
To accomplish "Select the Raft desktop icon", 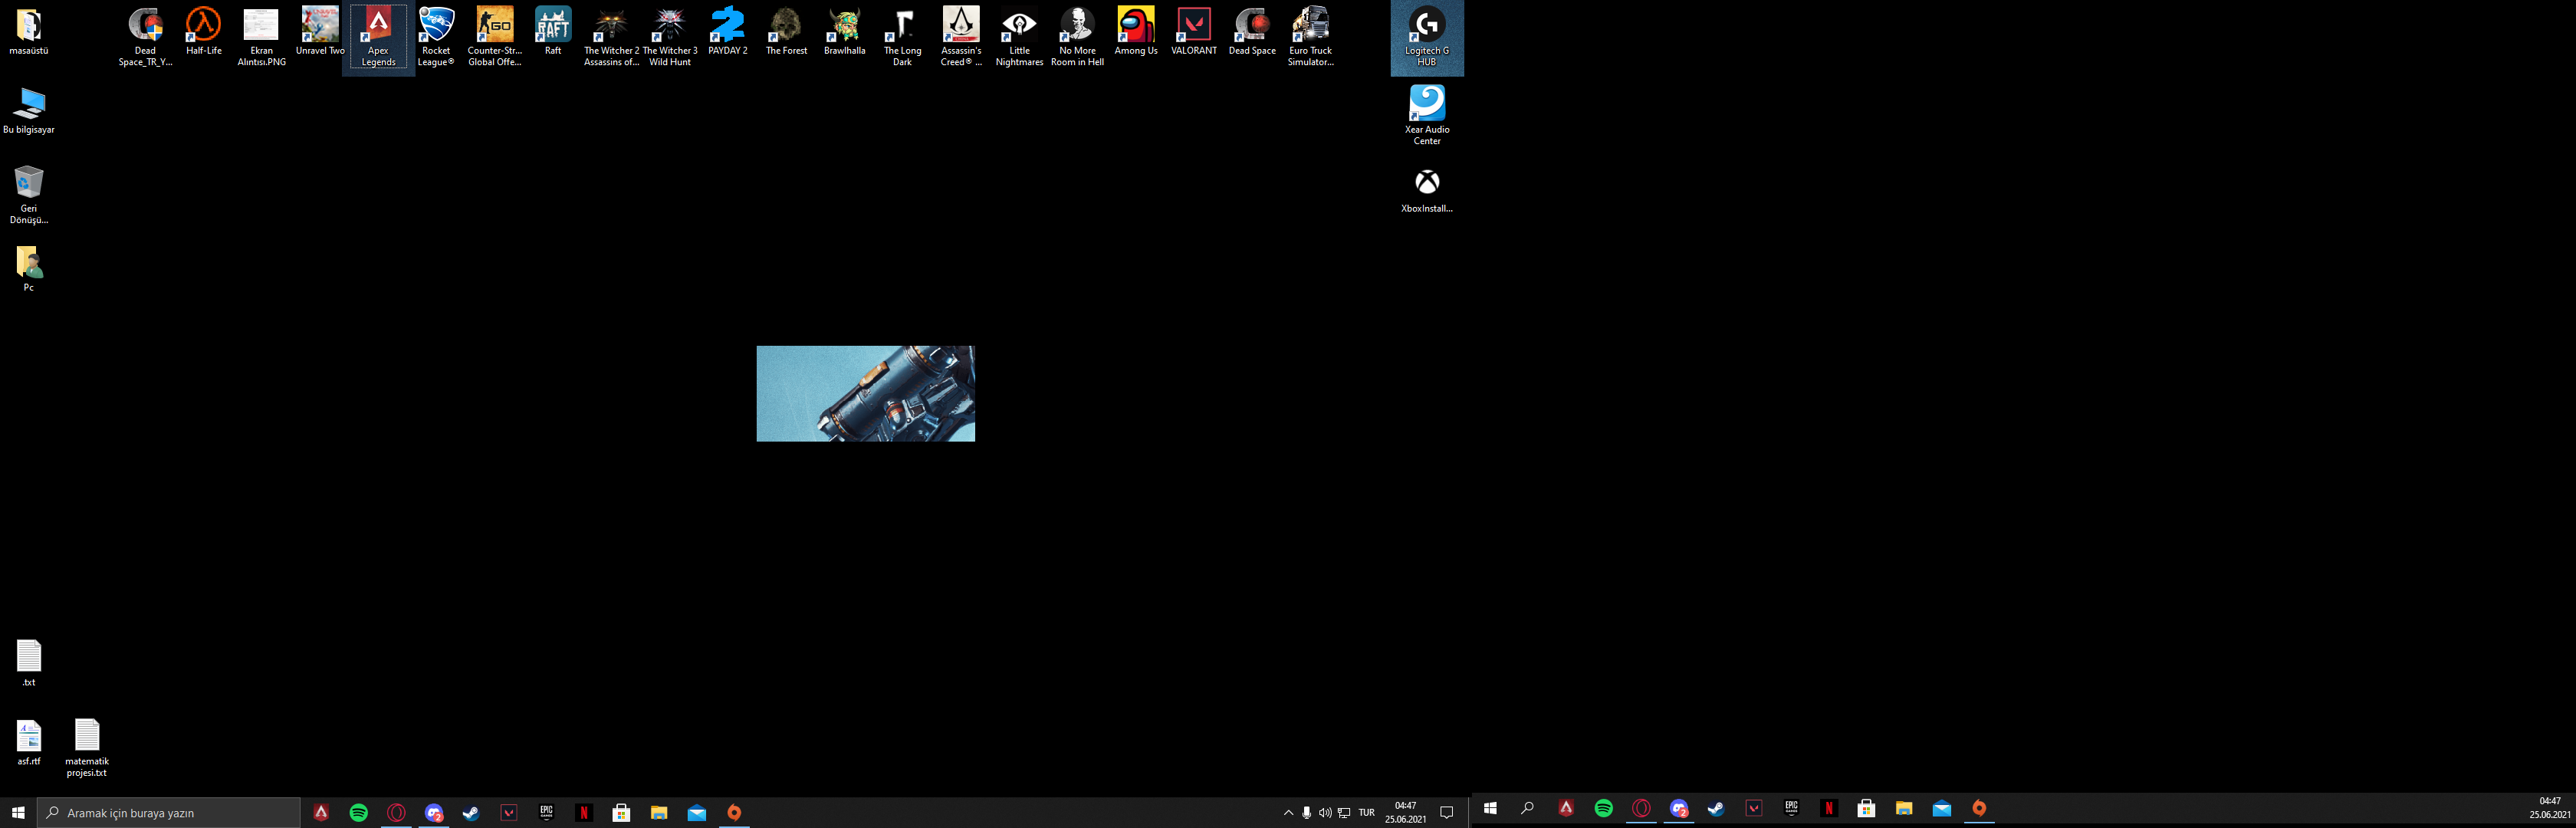I will click(553, 25).
